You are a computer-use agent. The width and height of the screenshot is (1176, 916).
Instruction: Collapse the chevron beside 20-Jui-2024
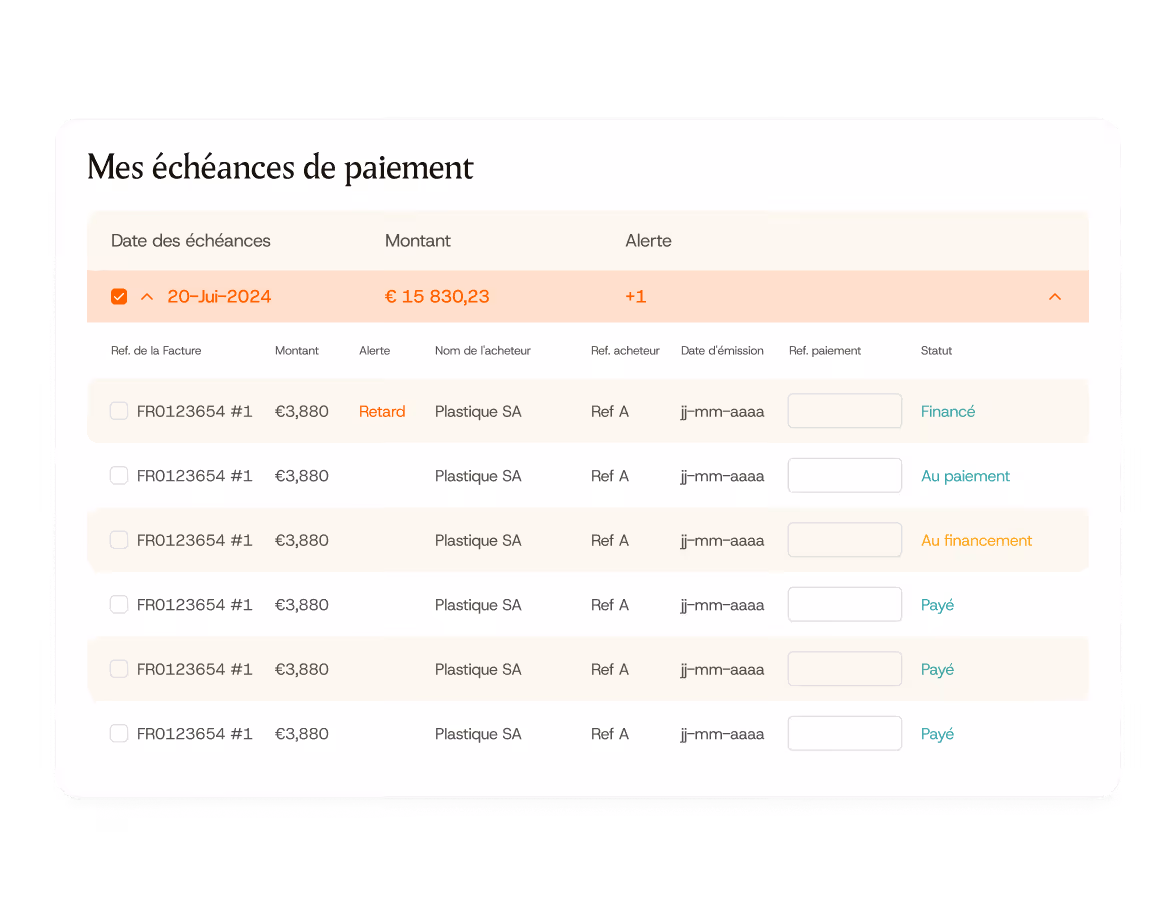[x=147, y=297]
